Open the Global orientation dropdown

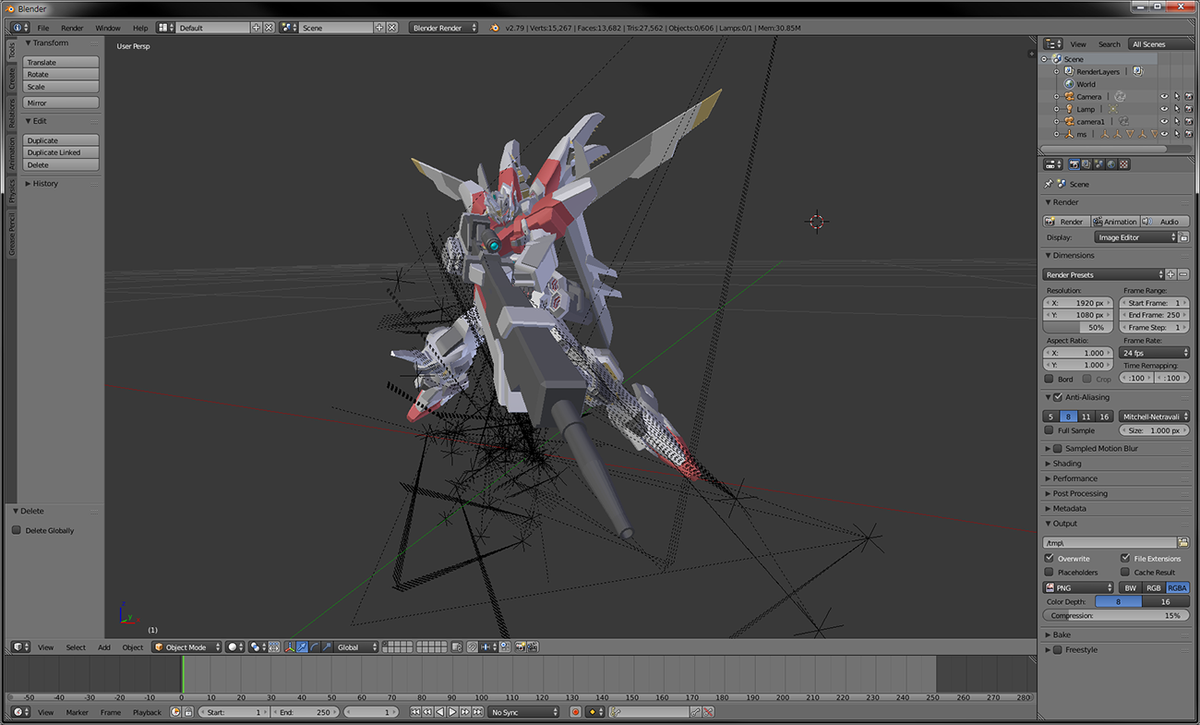[x=356, y=647]
